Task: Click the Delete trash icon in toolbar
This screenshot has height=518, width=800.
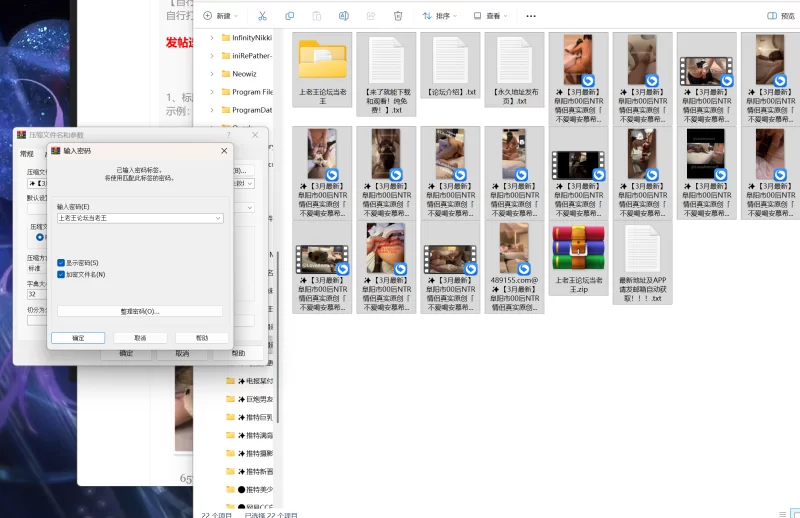Action: [398, 16]
